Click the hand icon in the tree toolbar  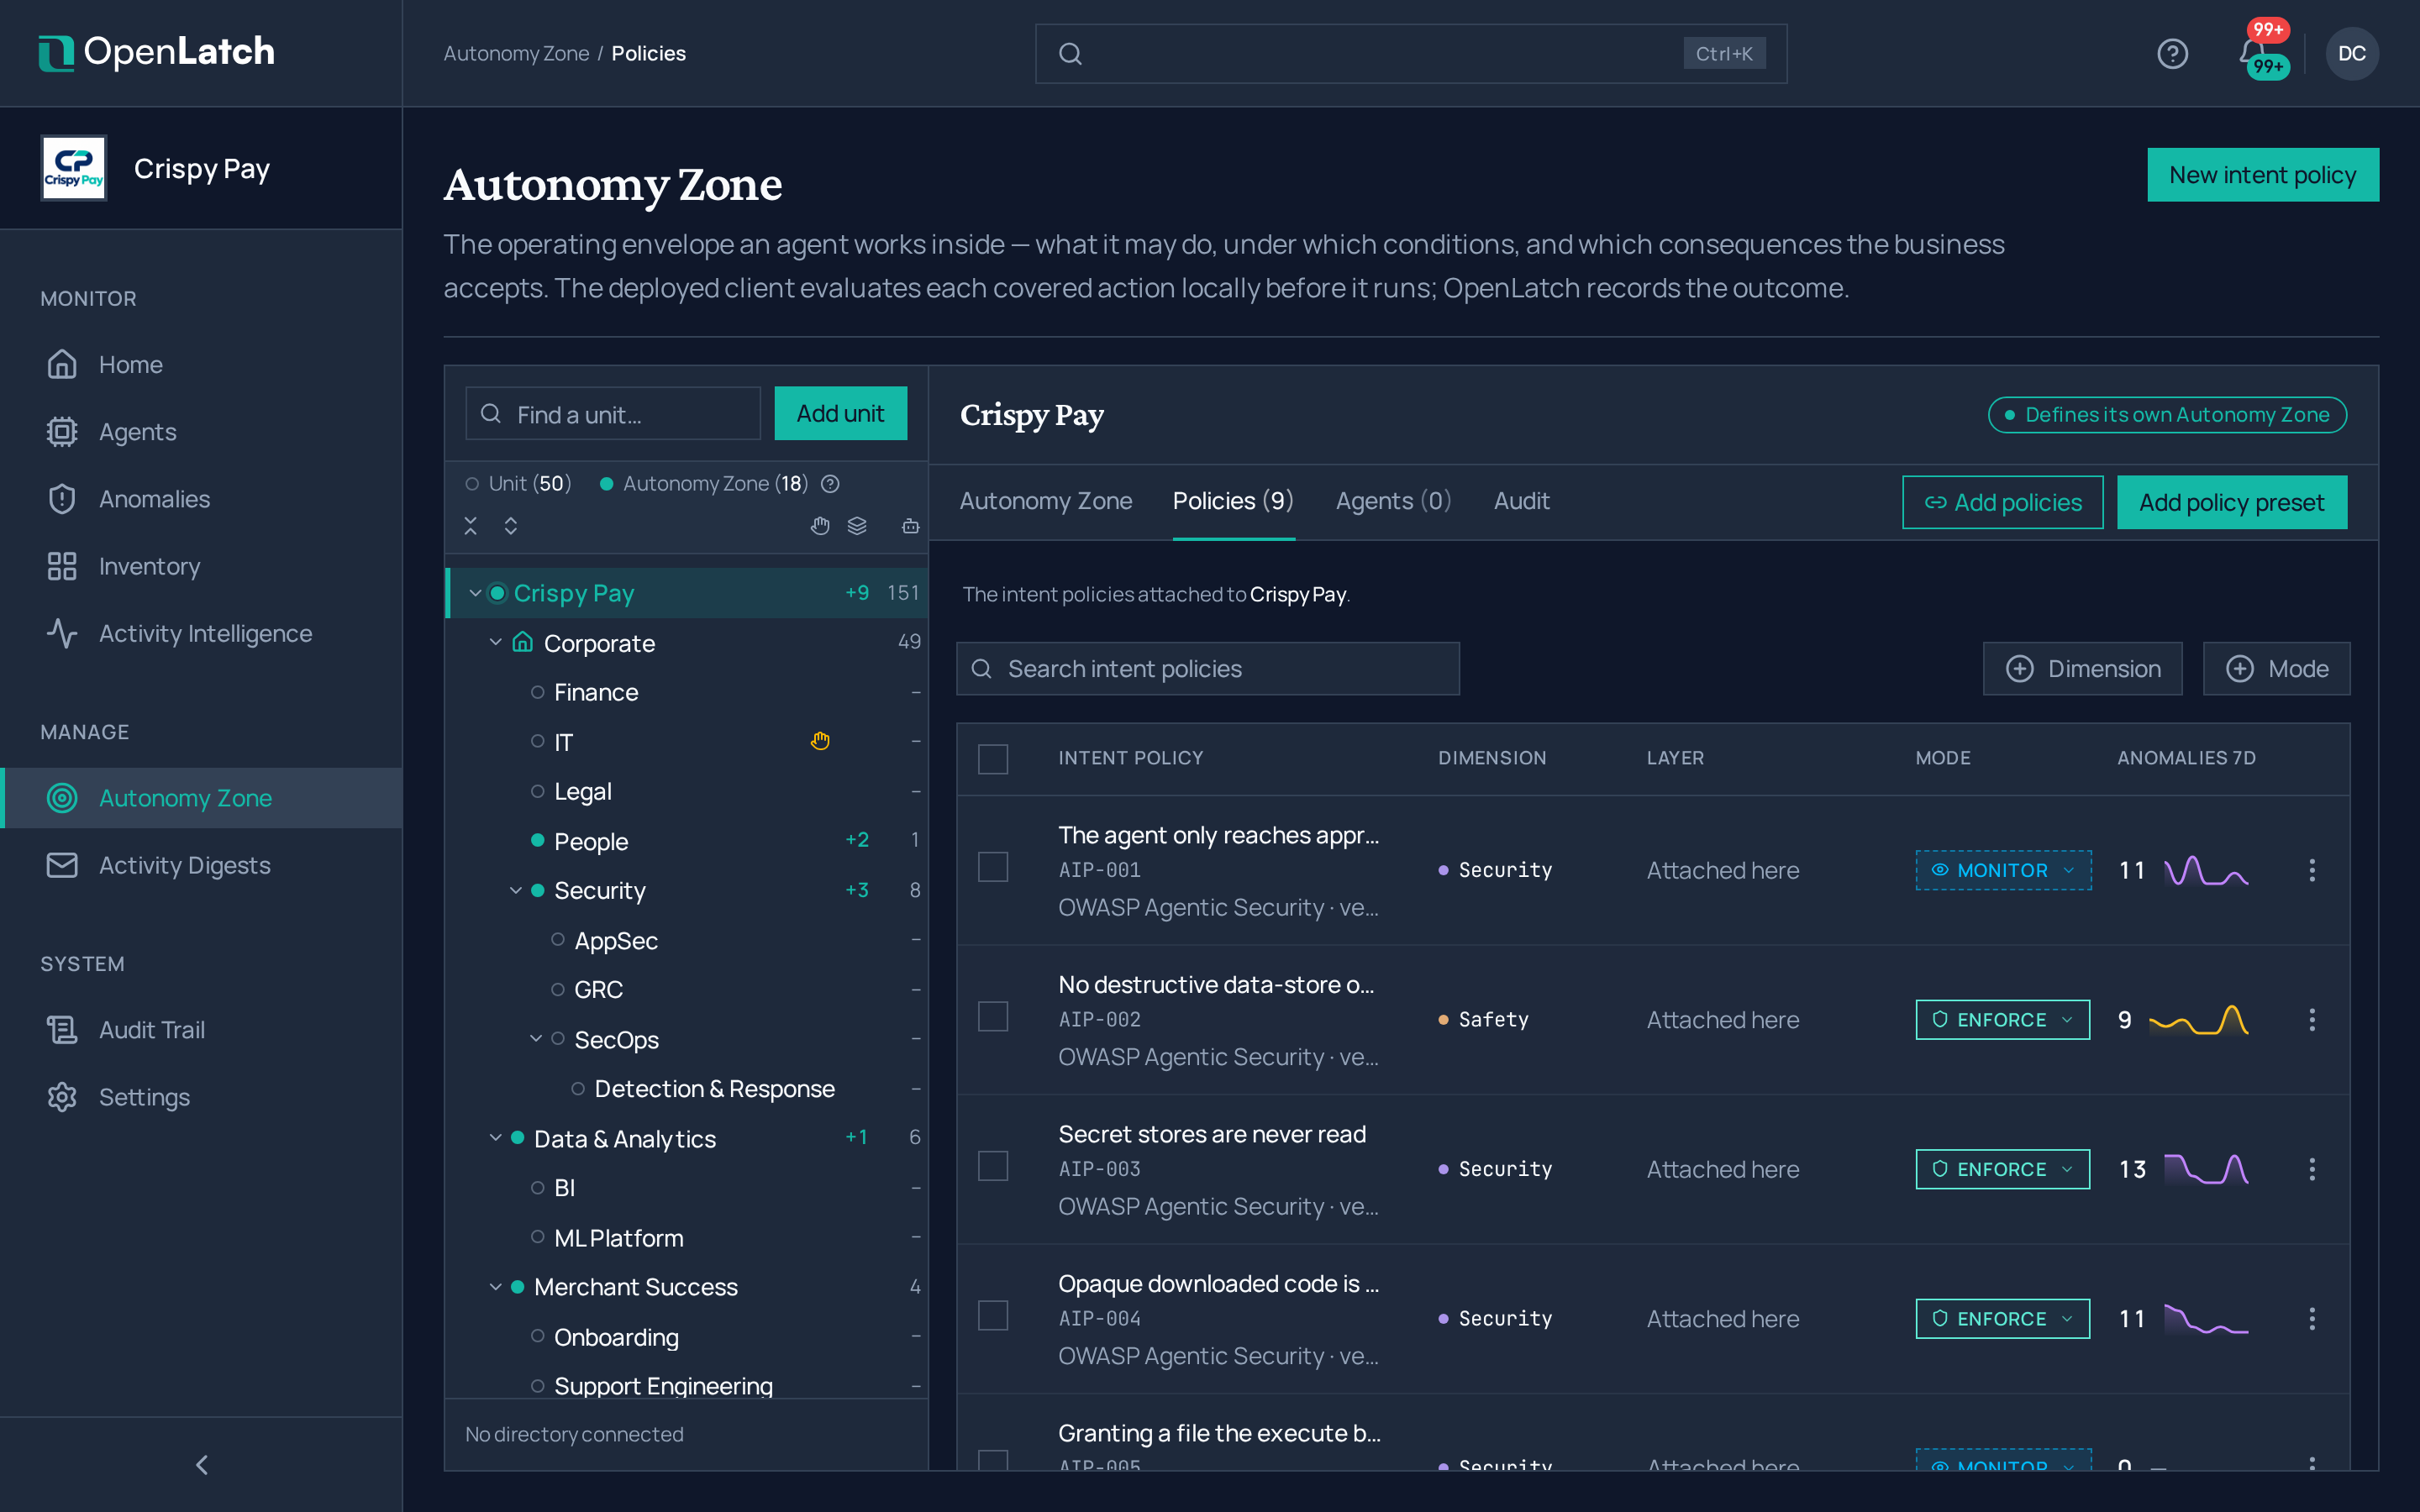point(820,526)
